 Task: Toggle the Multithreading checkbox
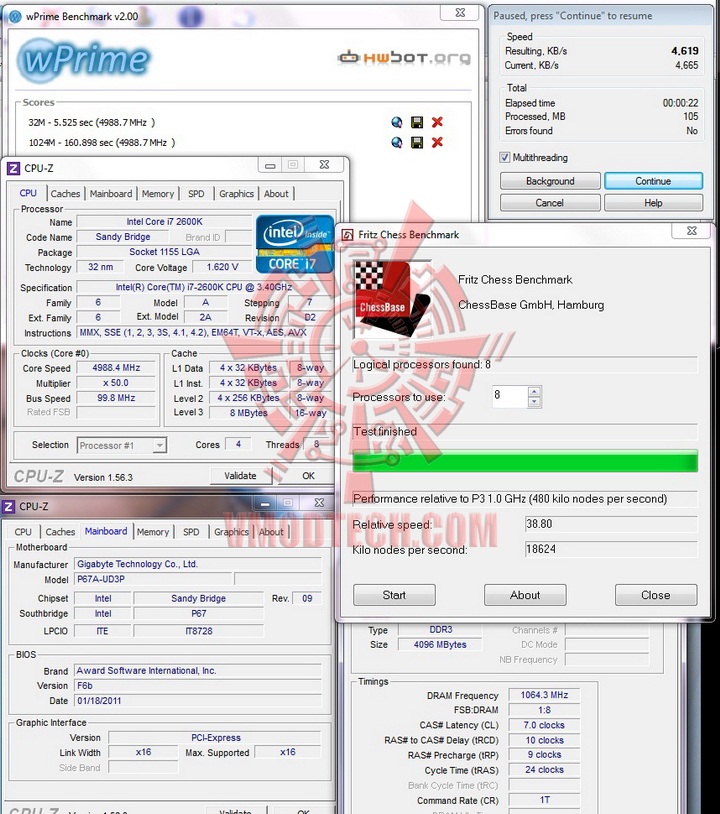coord(504,157)
